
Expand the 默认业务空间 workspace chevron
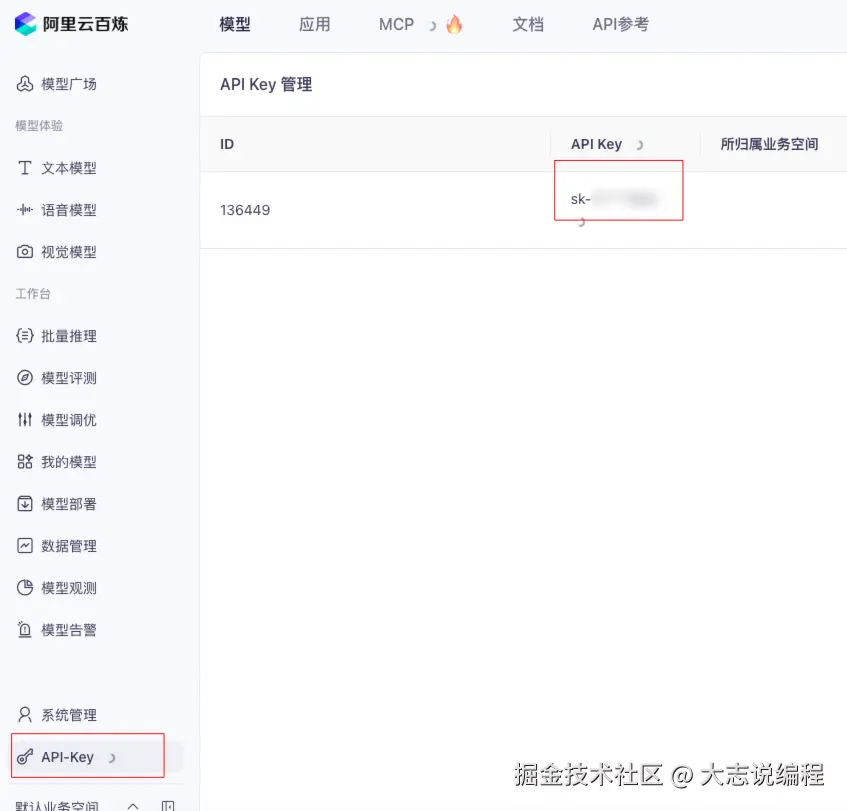[x=133, y=806]
